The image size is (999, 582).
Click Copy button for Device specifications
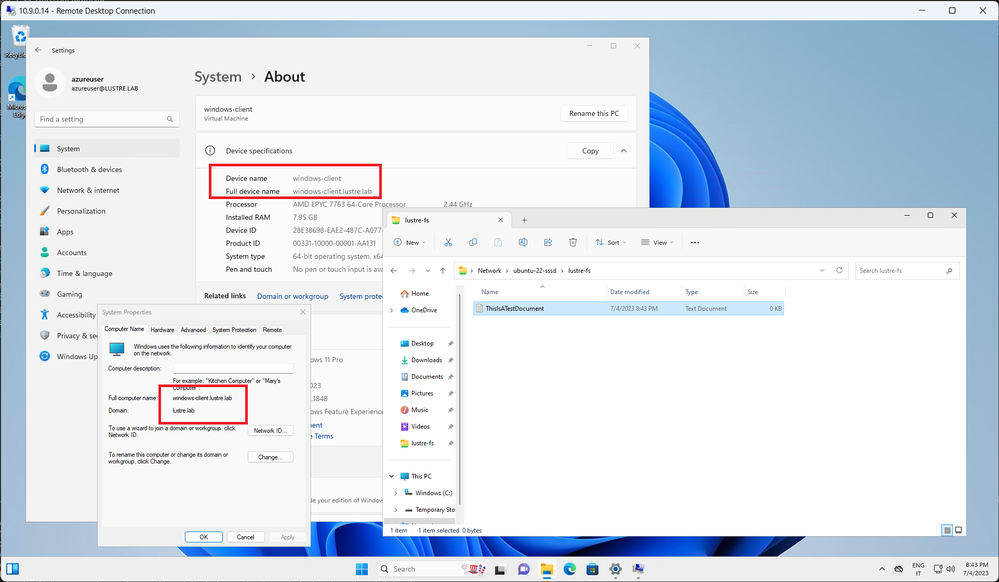click(590, 151)
